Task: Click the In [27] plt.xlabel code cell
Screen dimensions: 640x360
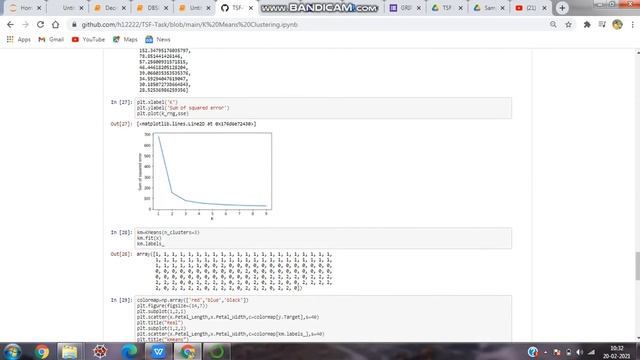Action: pos(323,108)
